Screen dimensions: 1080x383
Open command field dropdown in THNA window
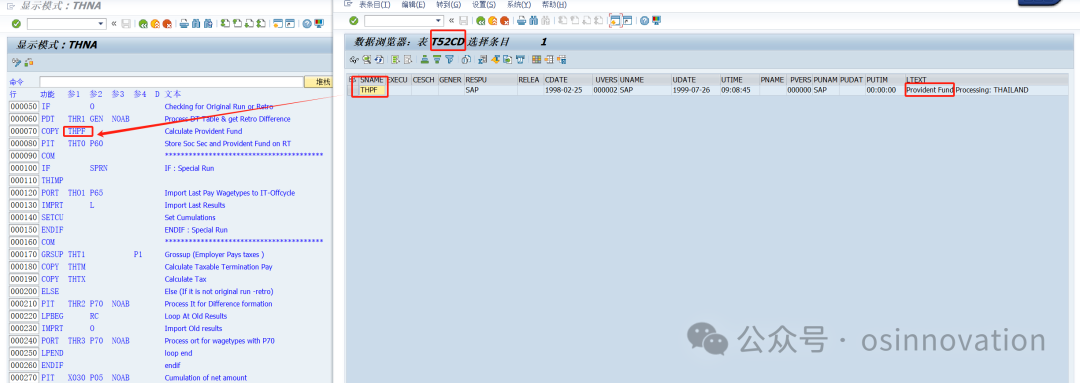(101, 23)
